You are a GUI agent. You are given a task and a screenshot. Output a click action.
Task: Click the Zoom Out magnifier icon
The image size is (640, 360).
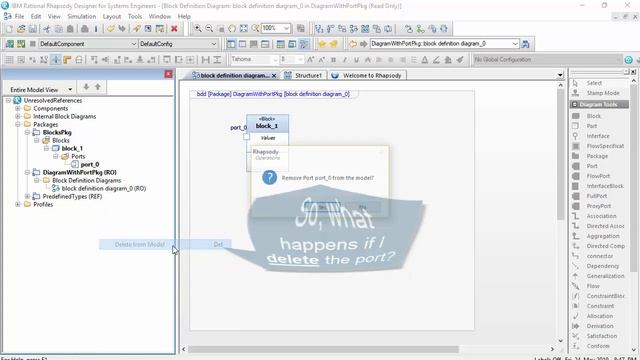pyautogui.click(x=209, y=29)
